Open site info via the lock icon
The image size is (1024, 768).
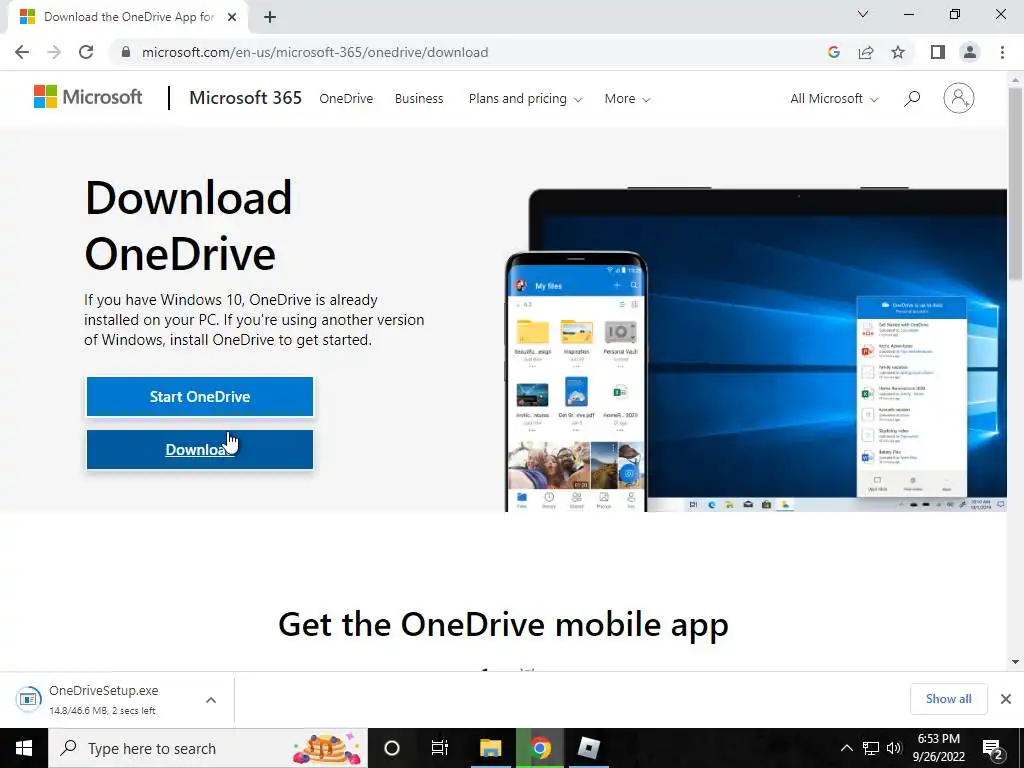(x=126, y=52)
